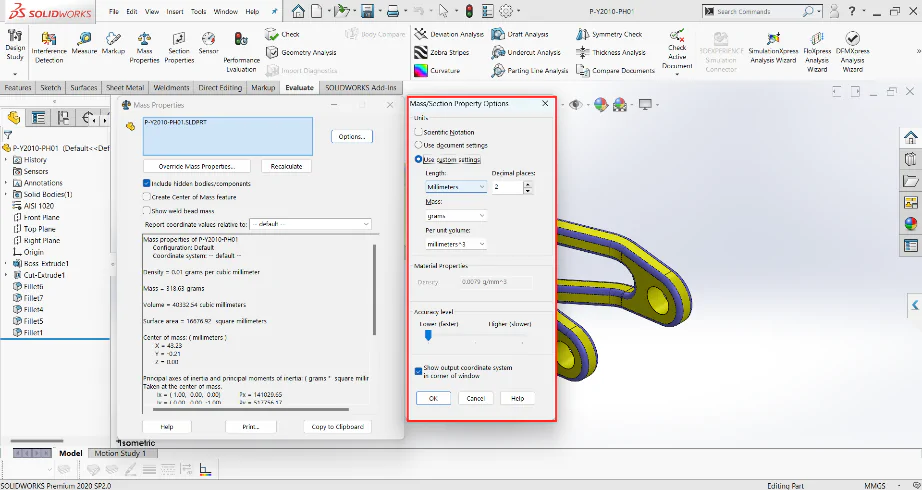This screenshot has width=922, height=490.
Task: Expand Cut-Extrude1 feature node
Action: (x=6, y=275)
